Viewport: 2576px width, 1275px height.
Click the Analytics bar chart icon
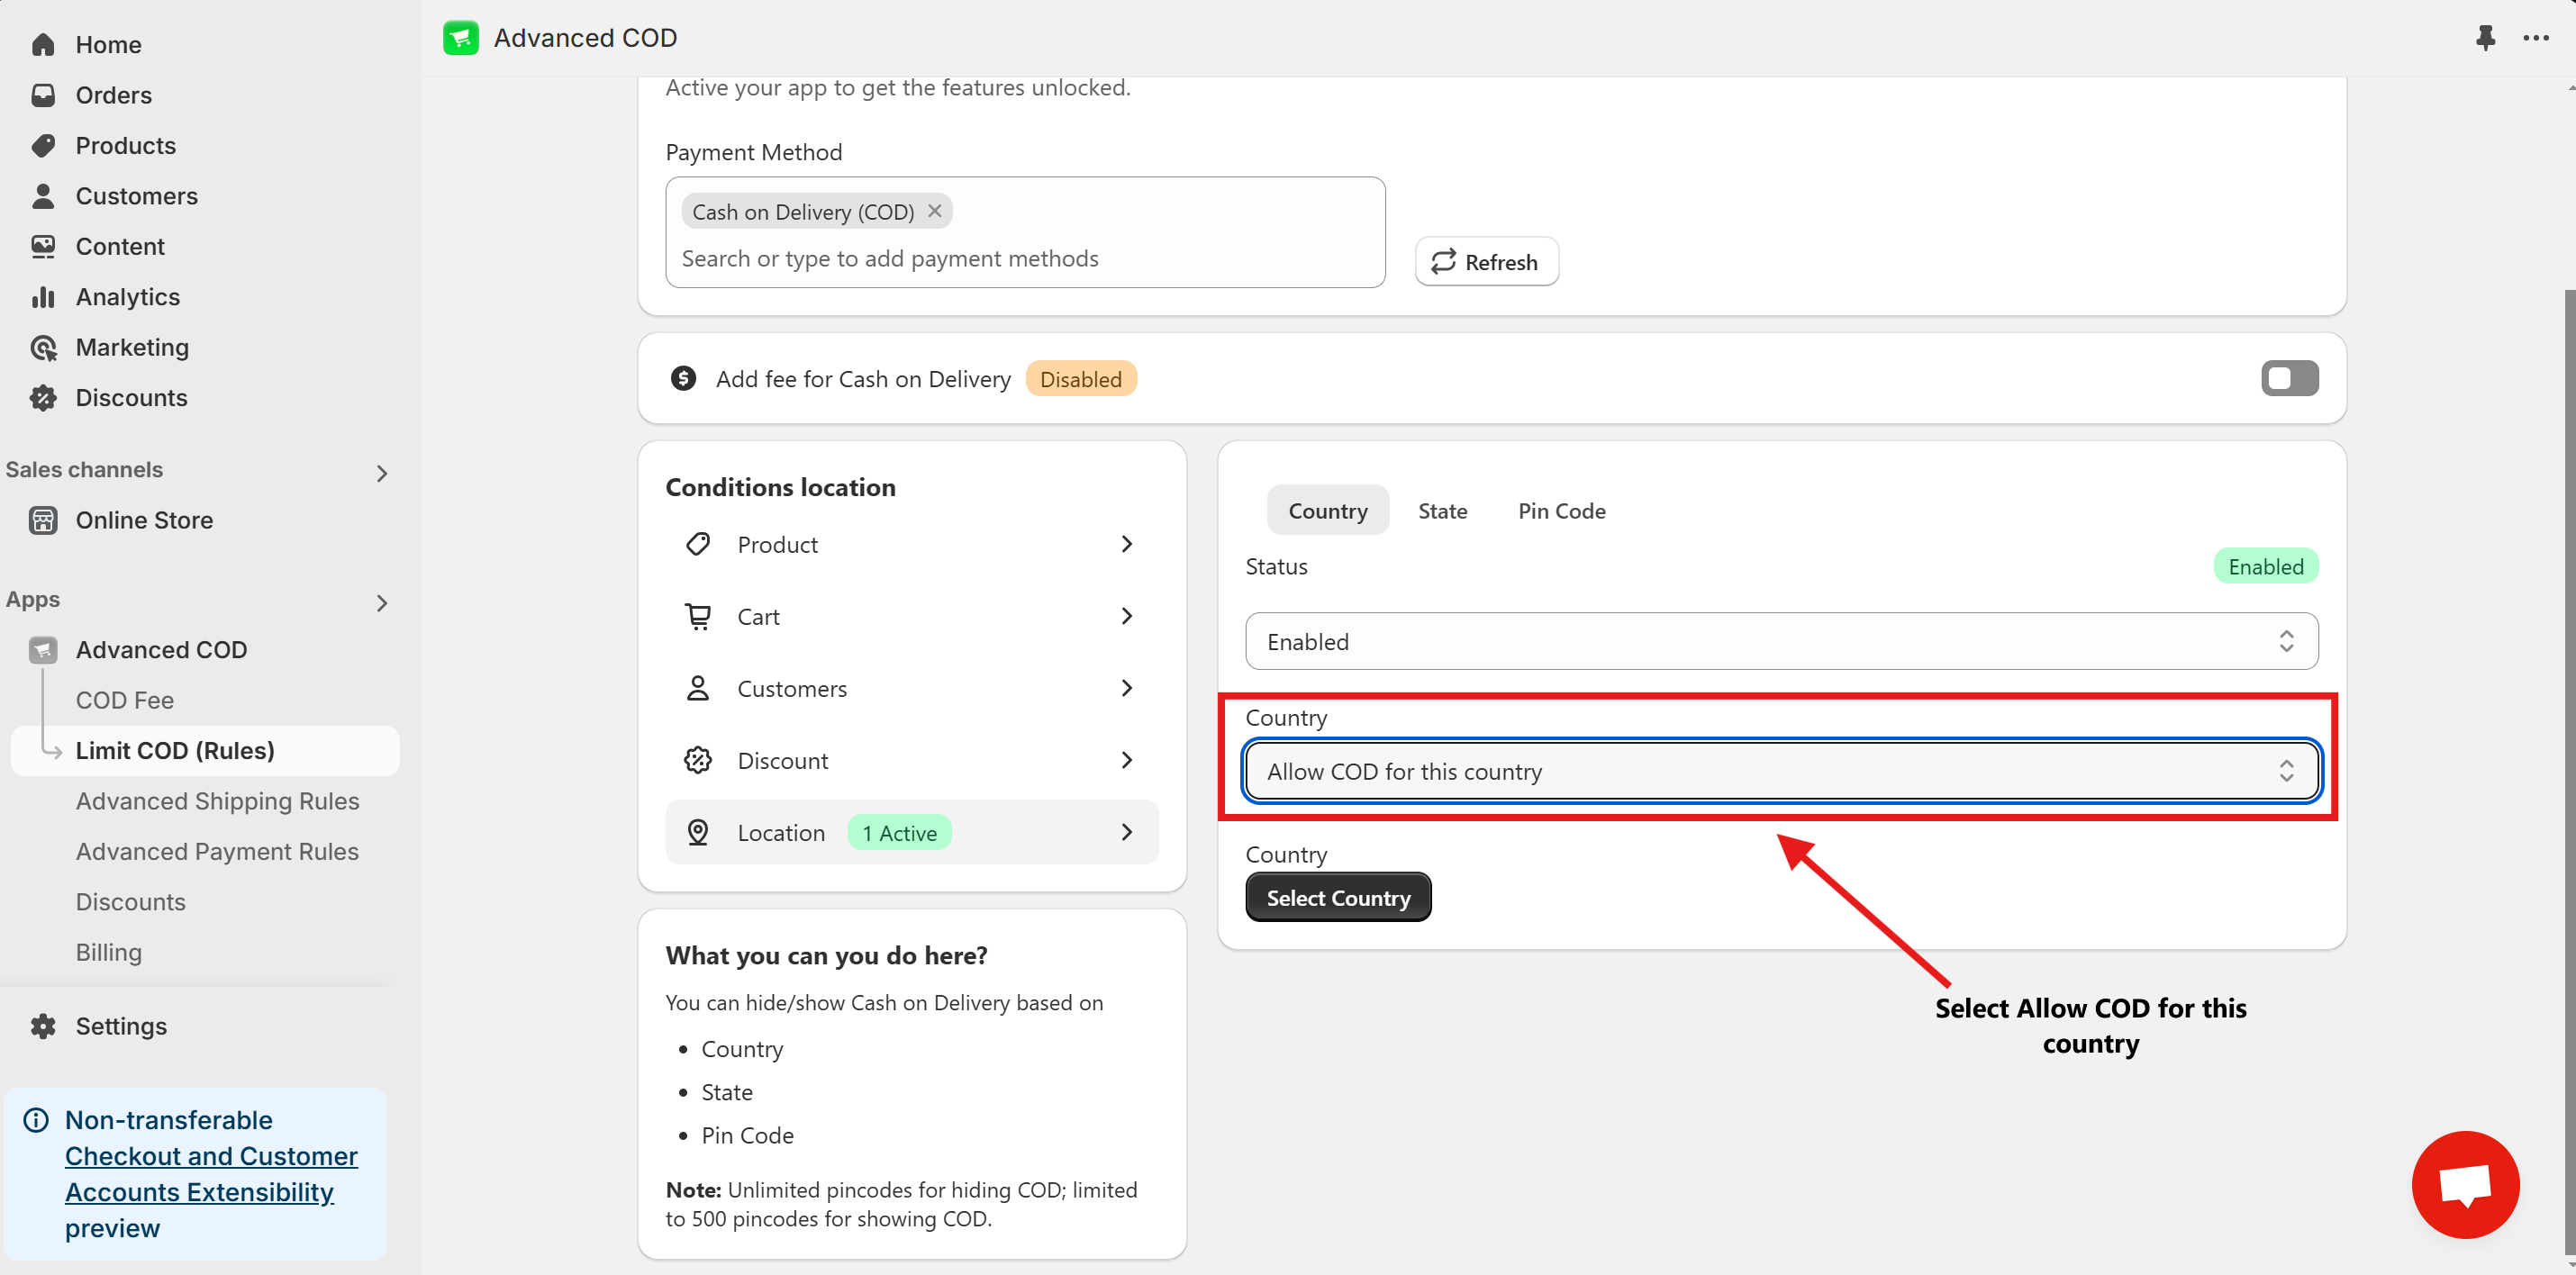tap(43, 297)
